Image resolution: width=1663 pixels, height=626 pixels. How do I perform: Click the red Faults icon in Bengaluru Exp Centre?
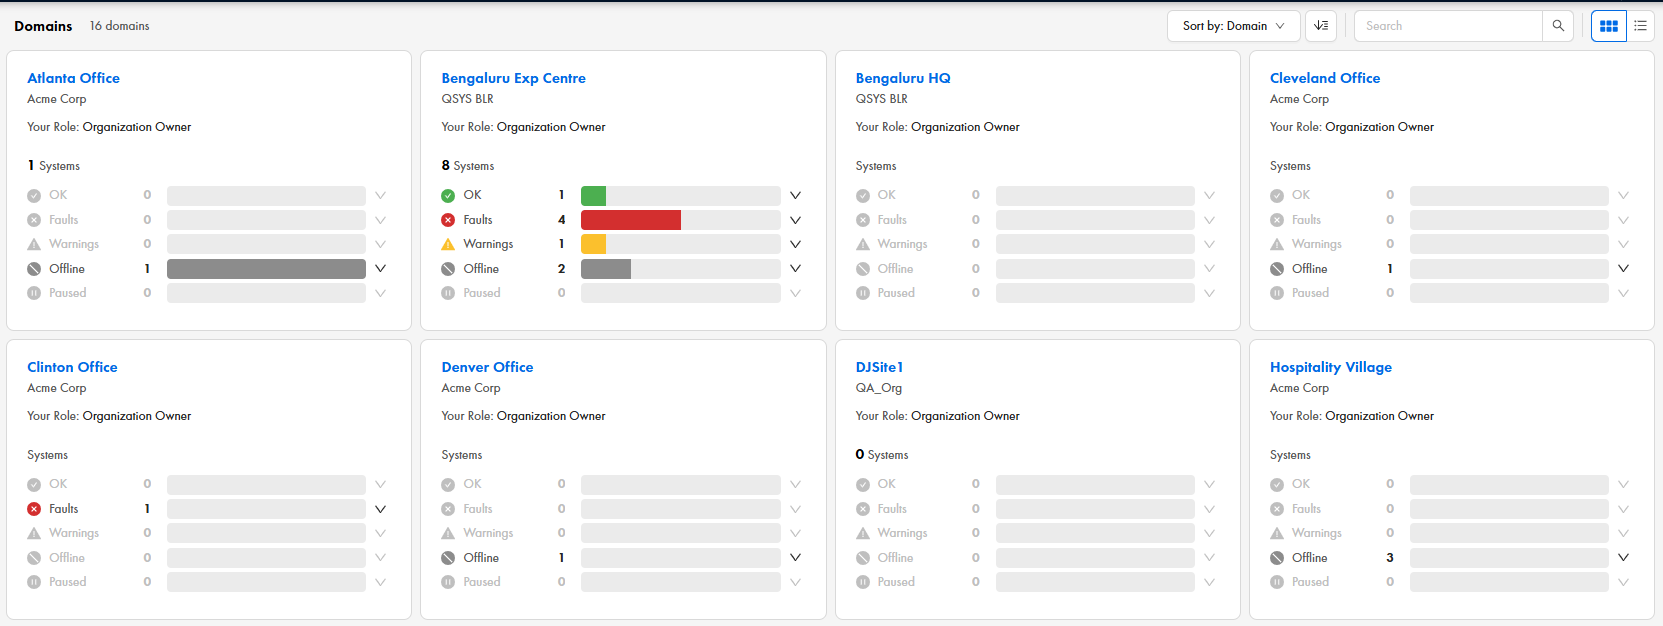(x=448, y=220)
